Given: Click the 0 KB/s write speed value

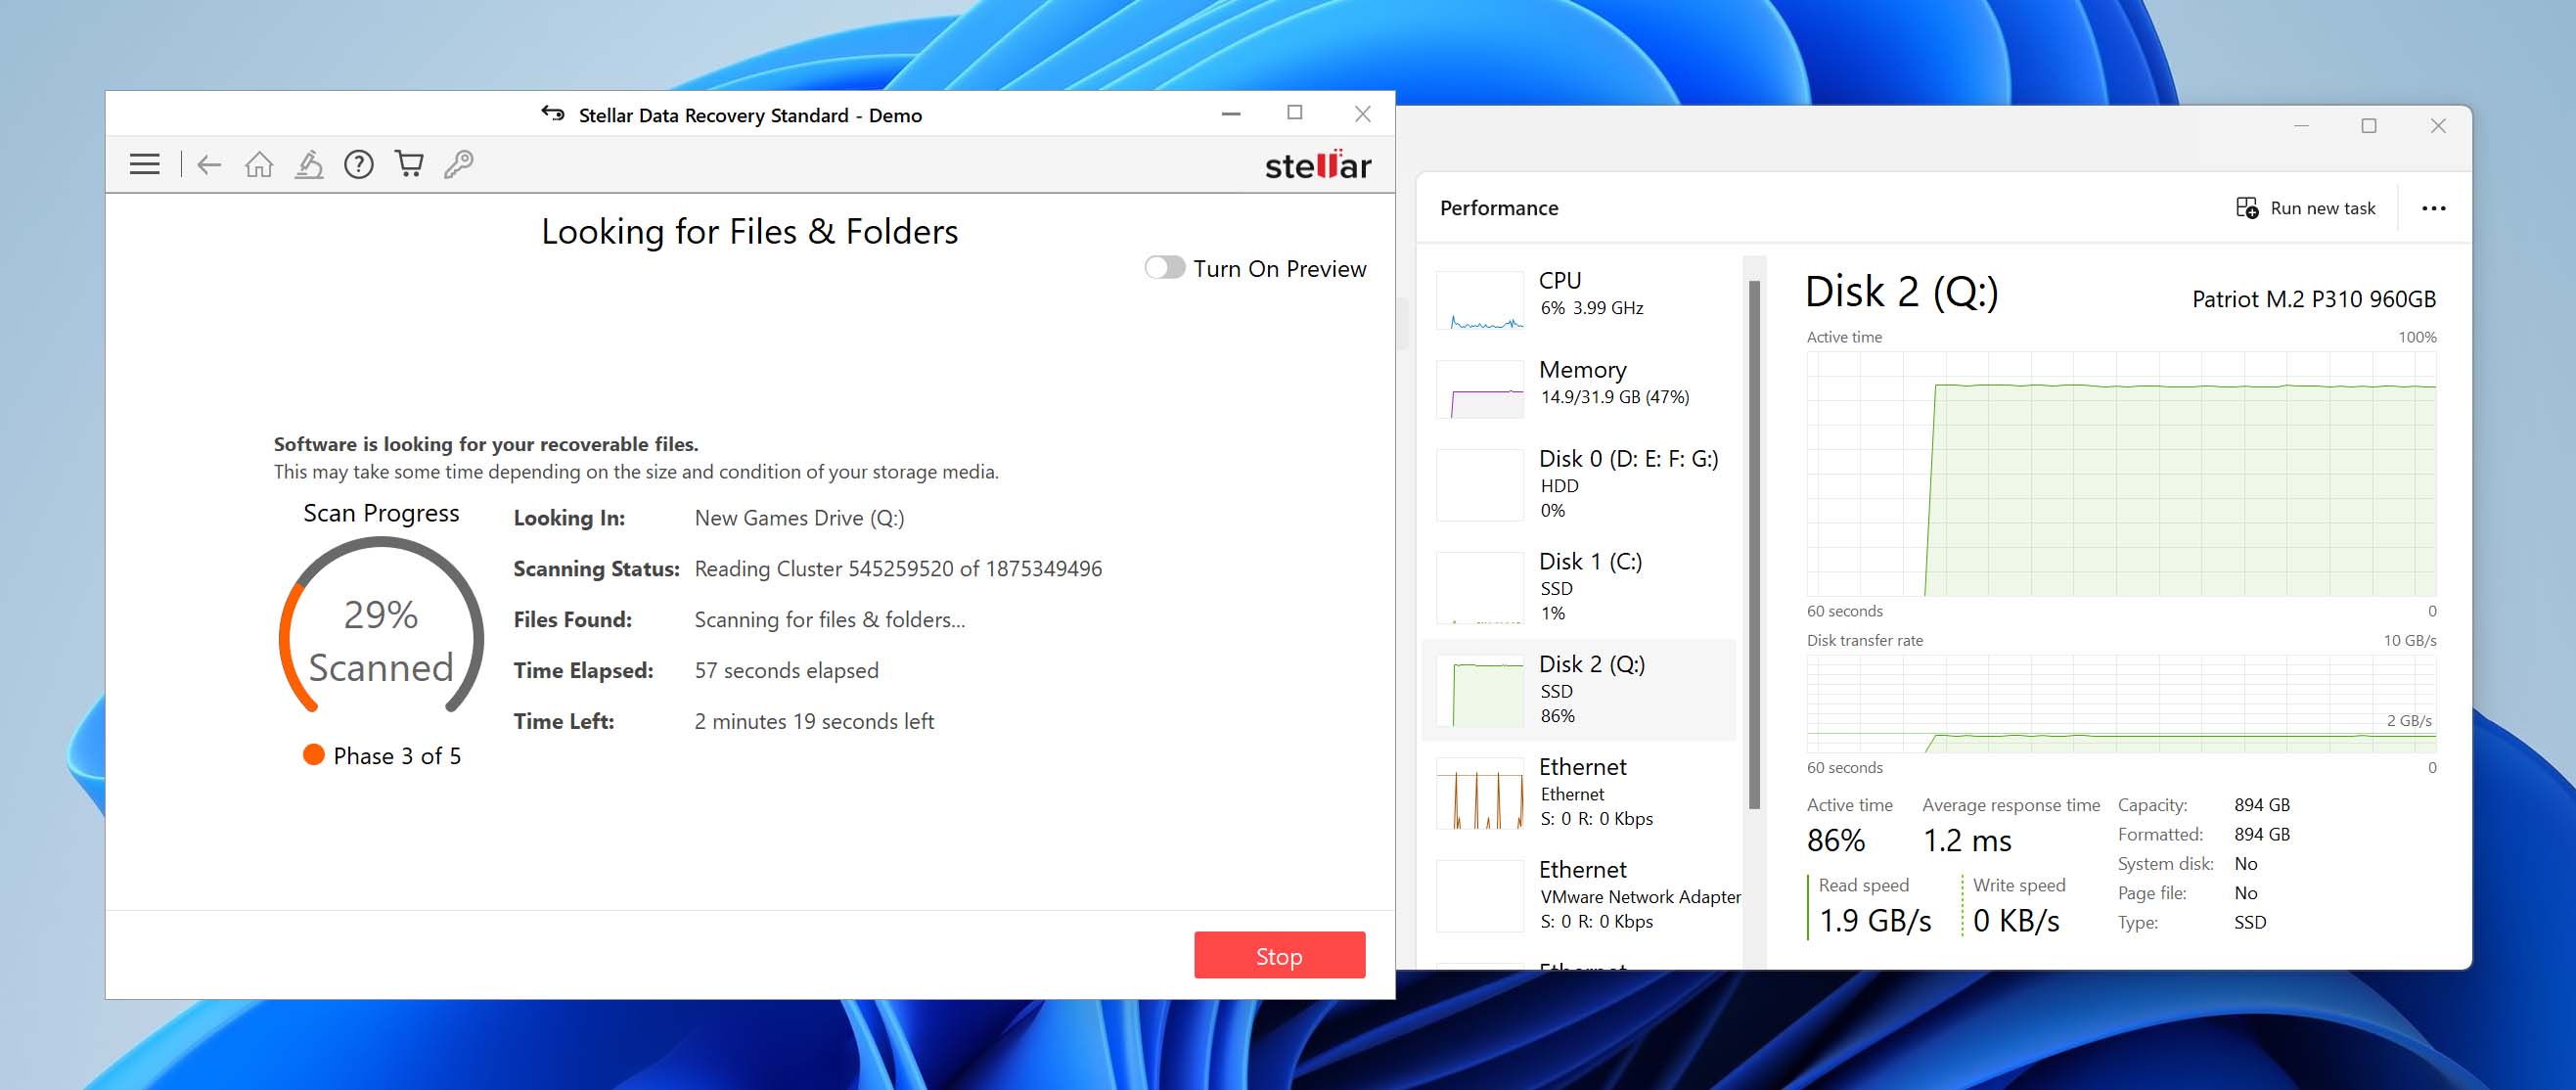Looking at the screenshot, I should [2016, 920].
